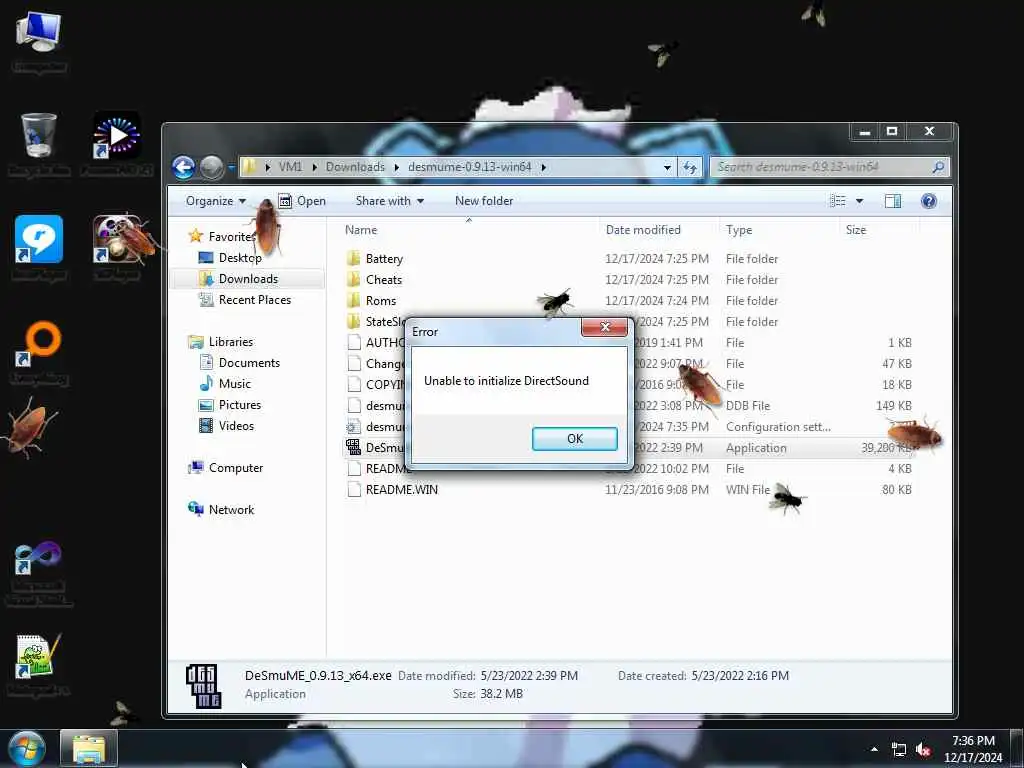Select the Recycle Bin desktop icon
Screen dimensions: 1024x768
[39, 144]
